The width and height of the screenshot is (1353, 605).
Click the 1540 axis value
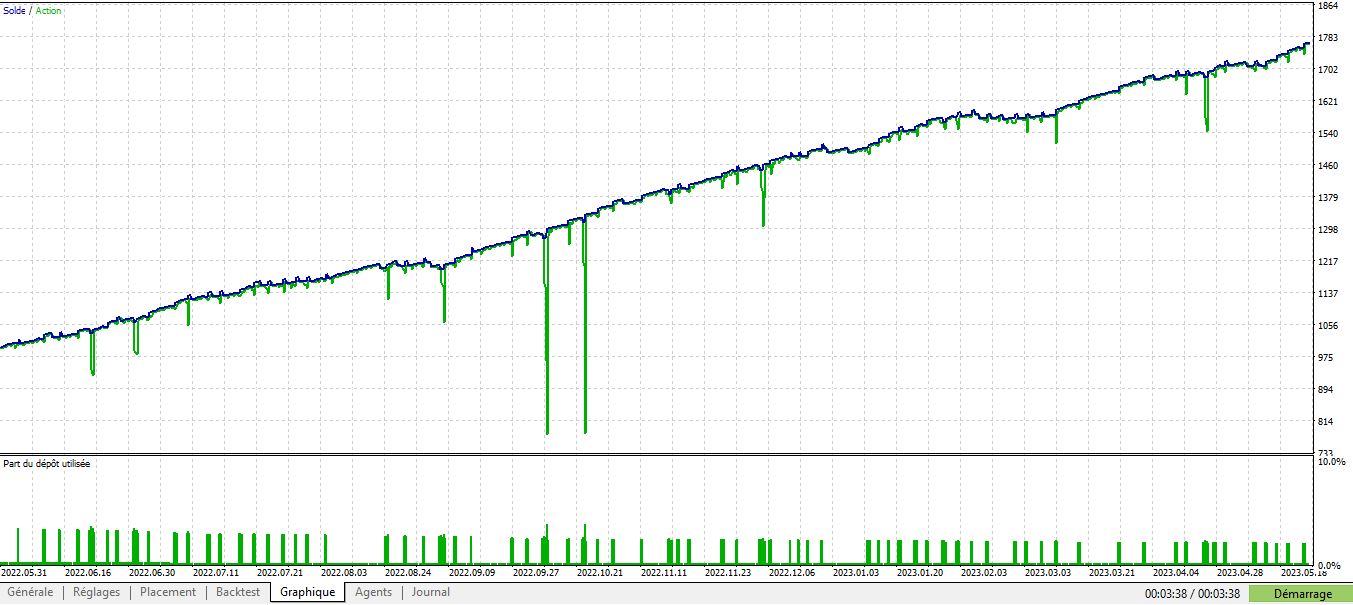point(1329,134)
